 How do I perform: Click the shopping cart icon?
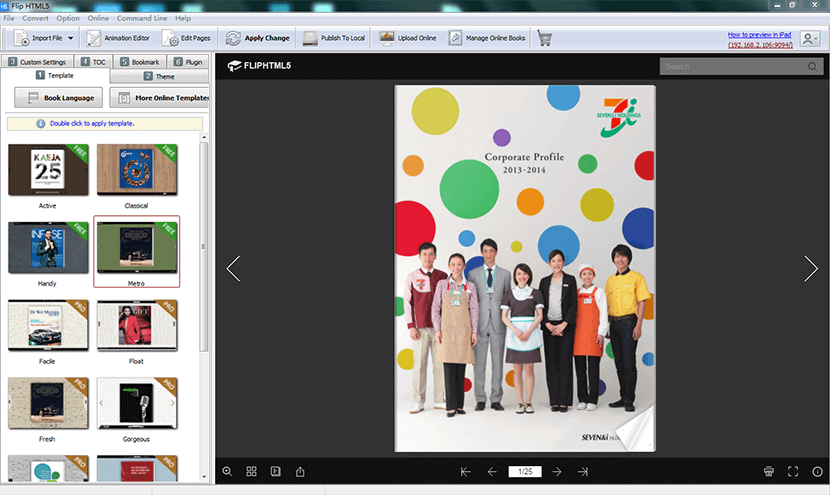(x=544, y=38)
